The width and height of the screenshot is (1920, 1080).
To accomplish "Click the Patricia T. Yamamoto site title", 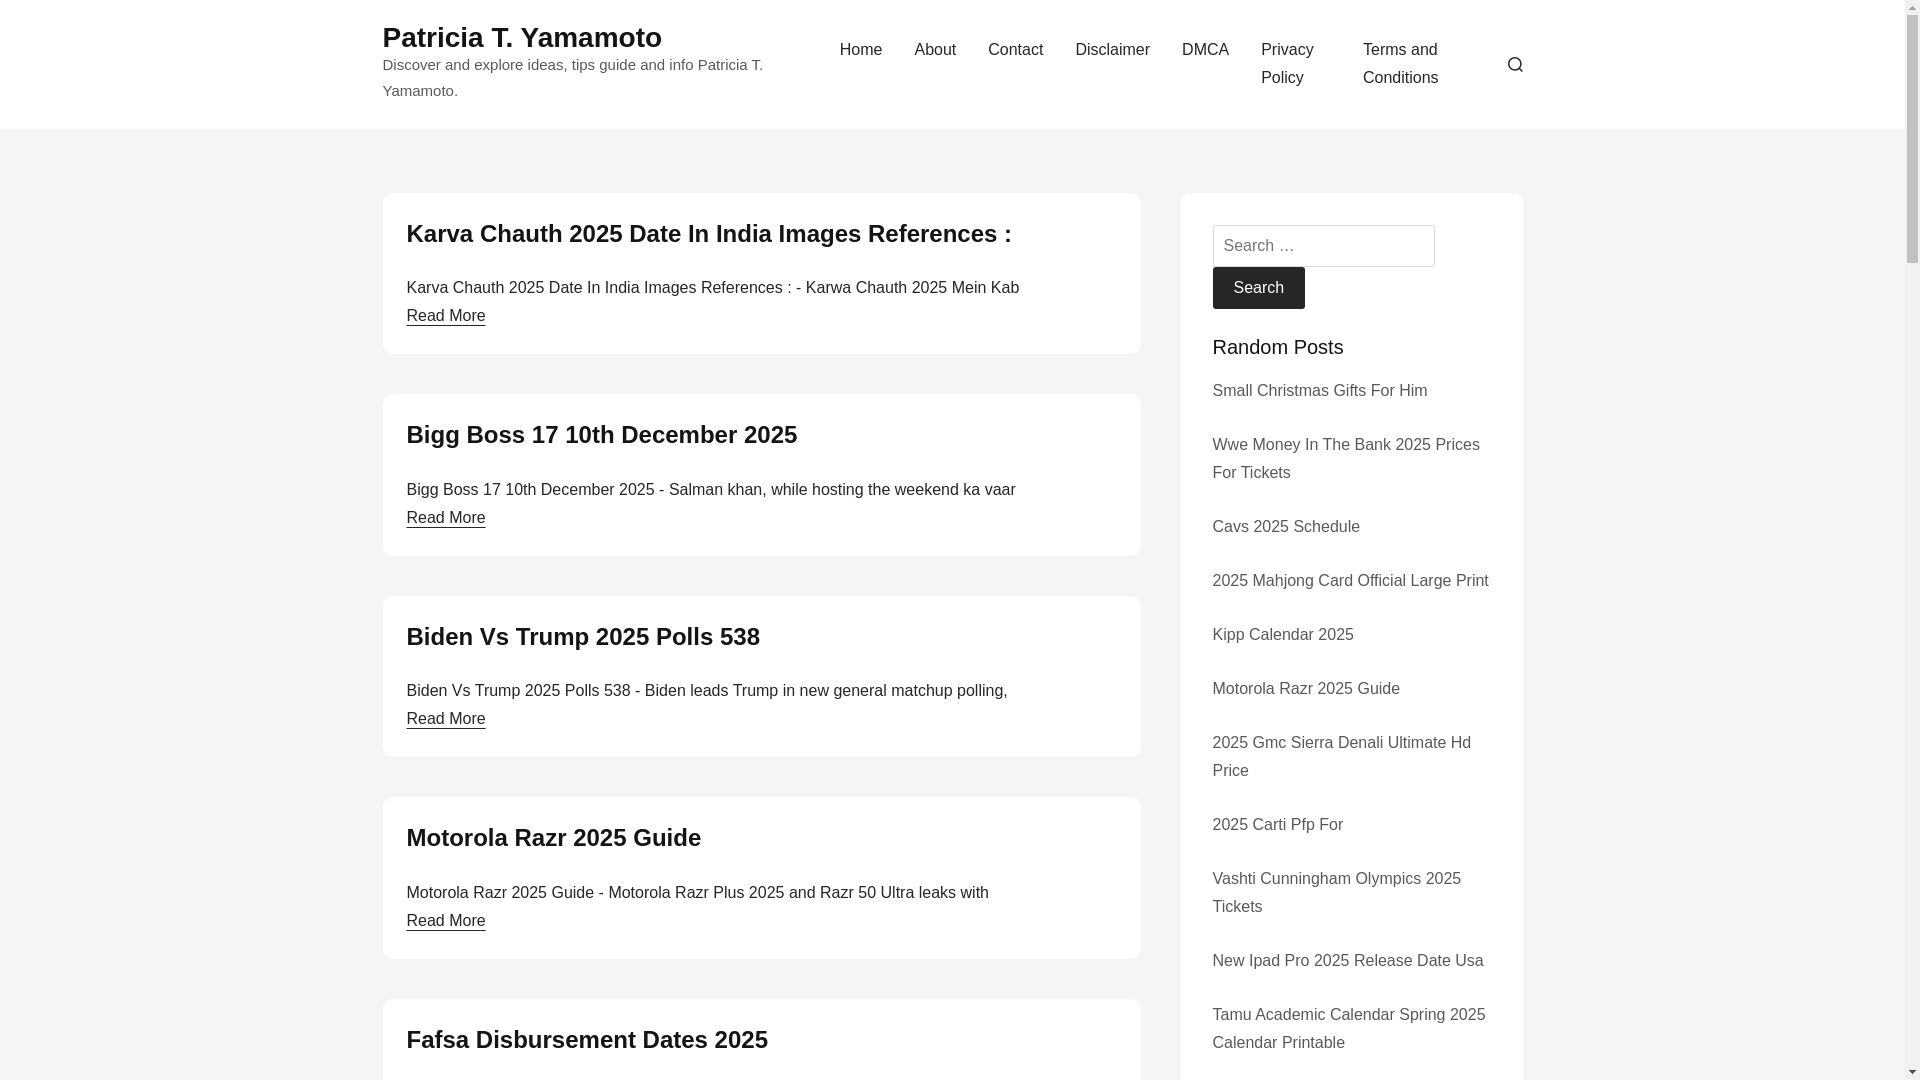I will (521, 37).
